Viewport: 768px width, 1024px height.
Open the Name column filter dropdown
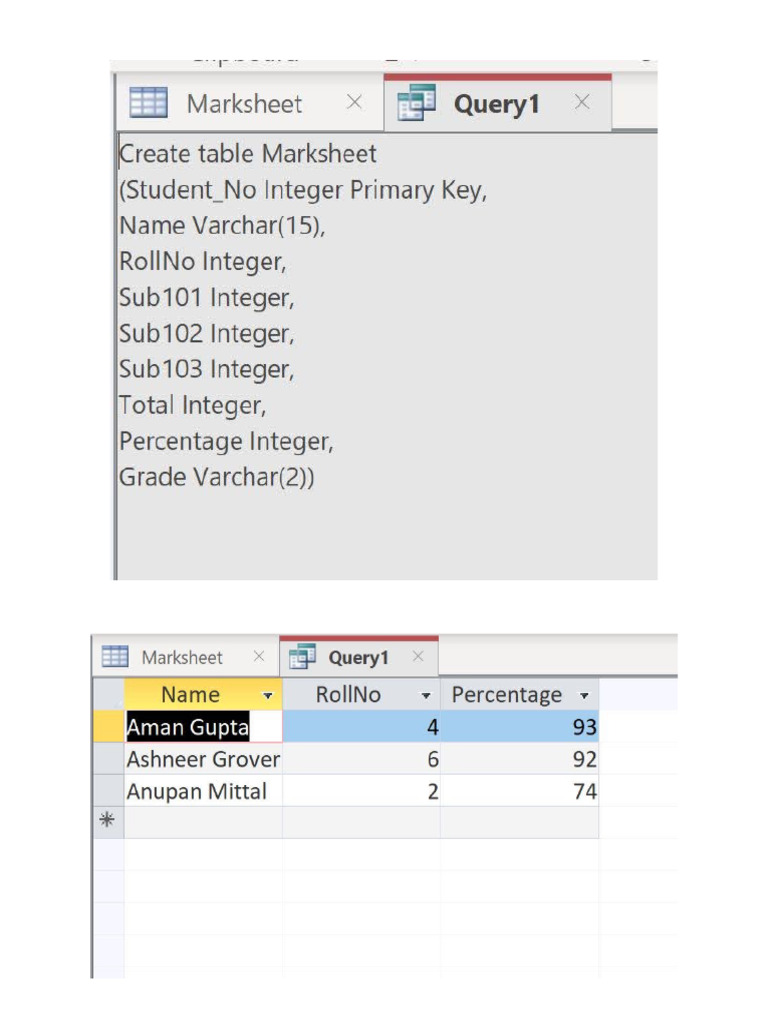(x=267, y=695)
